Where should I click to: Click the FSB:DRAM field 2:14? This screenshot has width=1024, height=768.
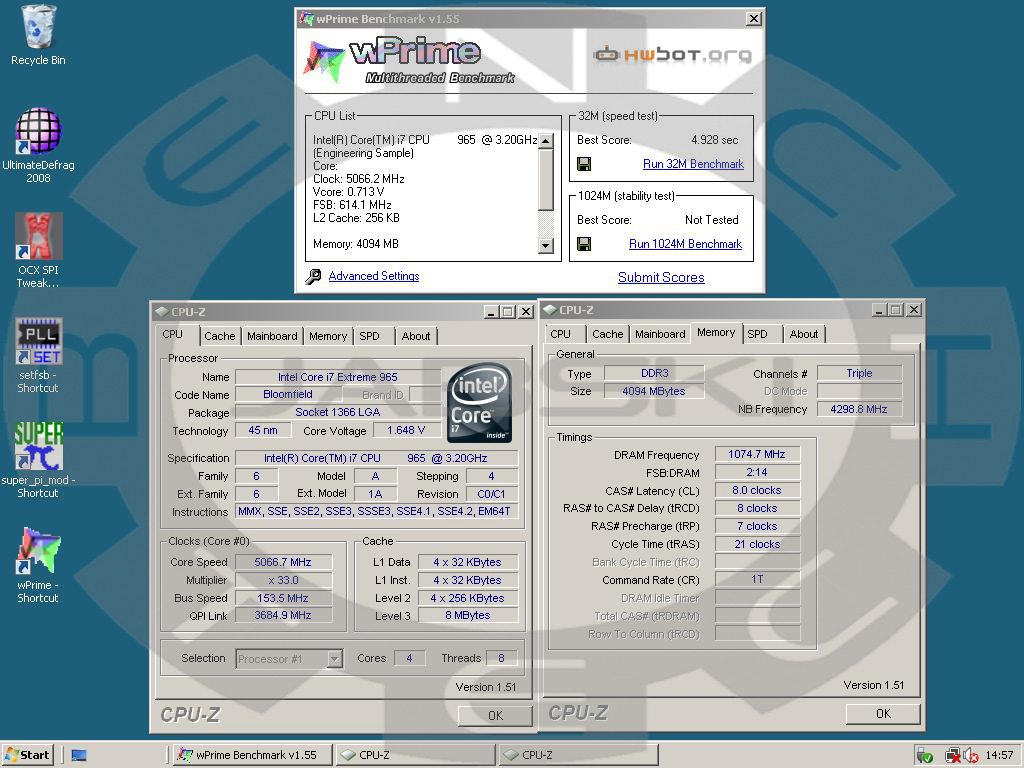[x=757, y=472]
